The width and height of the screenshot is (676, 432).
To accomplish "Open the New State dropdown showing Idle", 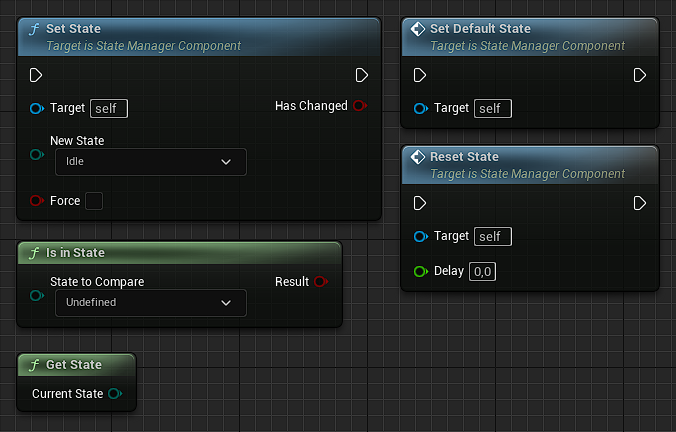I will [150, 161].
